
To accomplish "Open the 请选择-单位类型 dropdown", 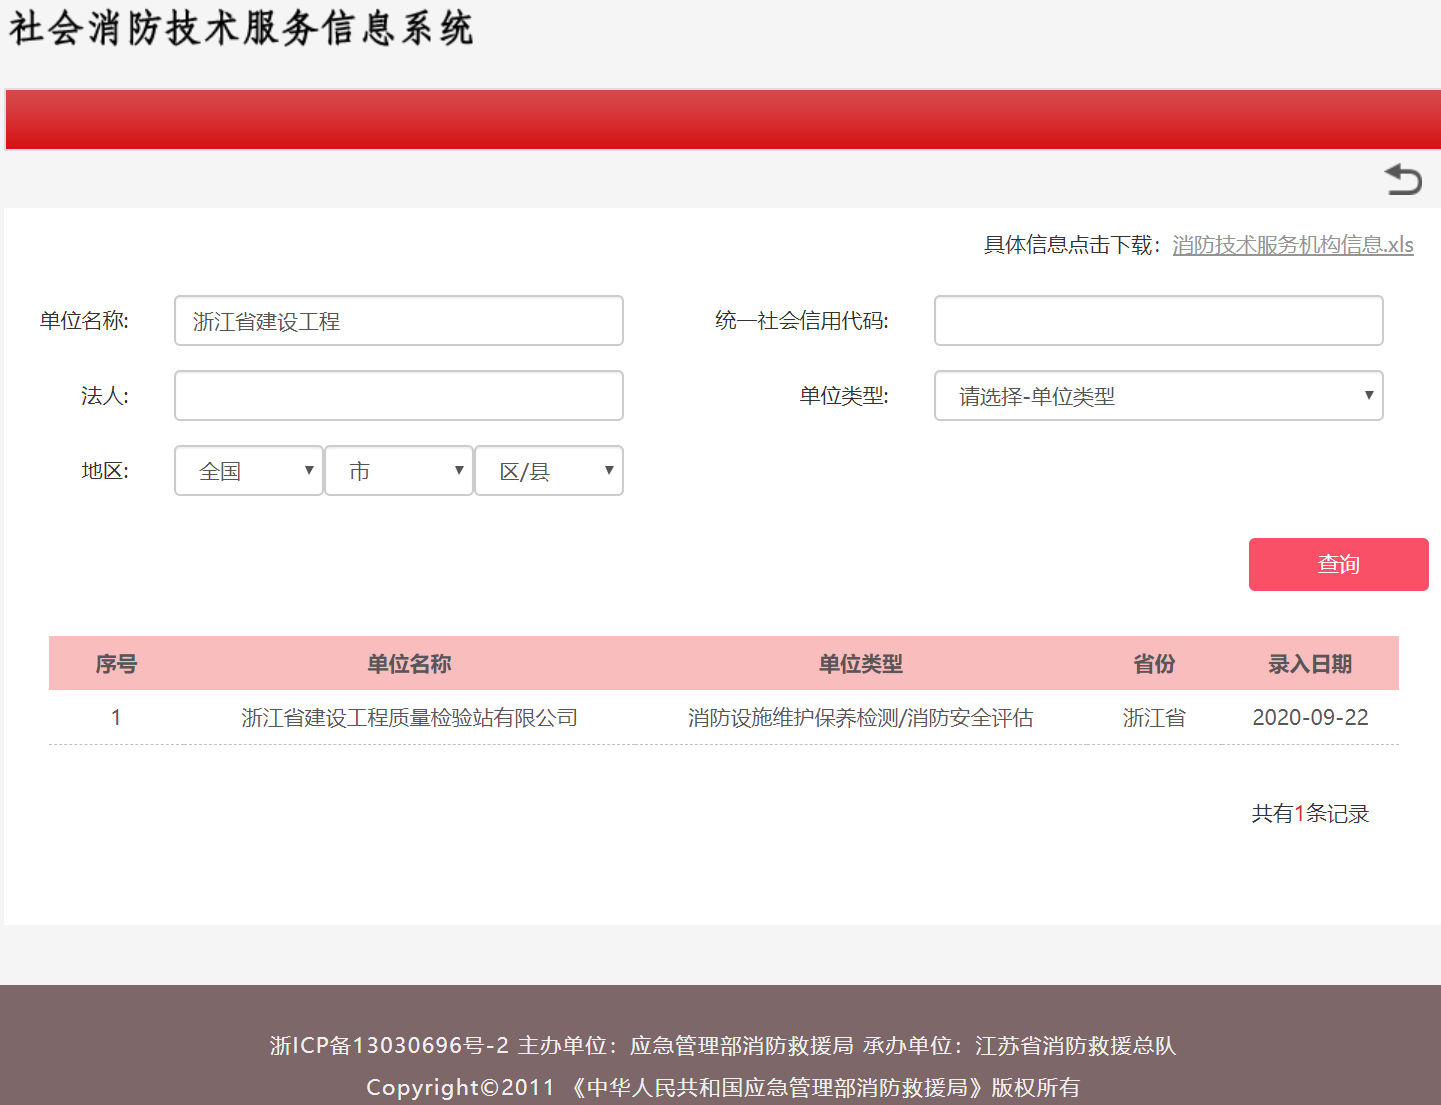I will (1159, 396).
